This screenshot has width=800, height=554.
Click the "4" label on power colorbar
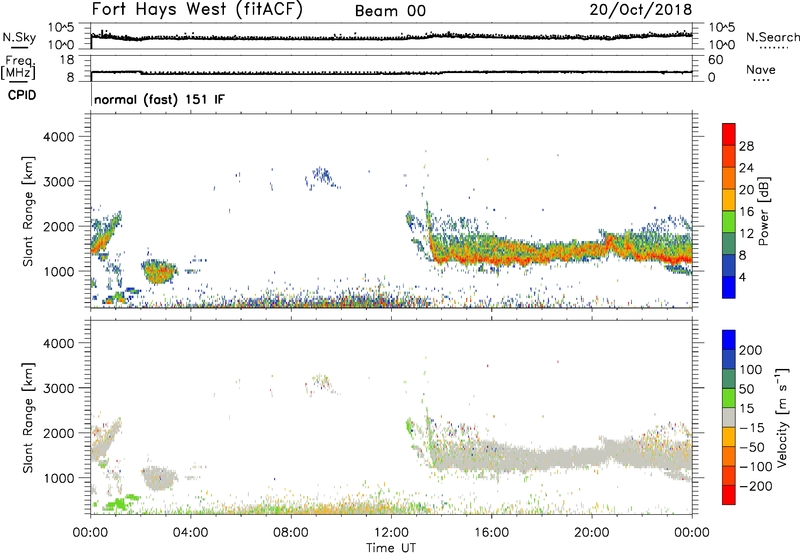(742, 277)
